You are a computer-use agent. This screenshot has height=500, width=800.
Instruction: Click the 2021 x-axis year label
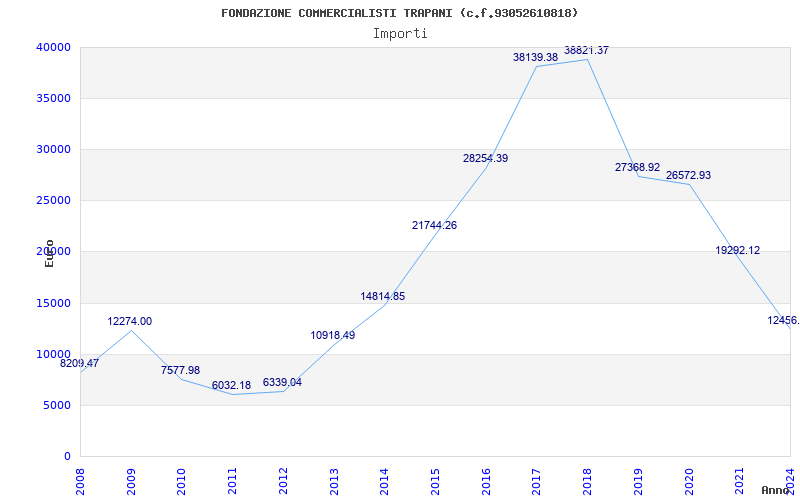(739, 482)
